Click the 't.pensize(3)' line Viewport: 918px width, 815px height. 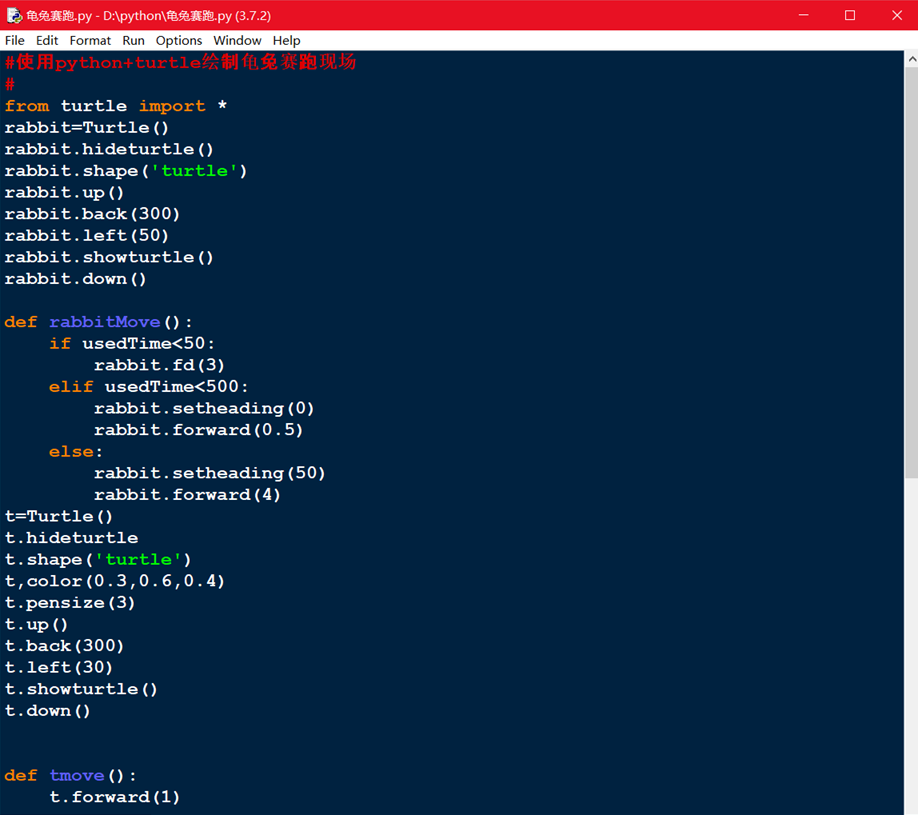click(x=70, y=603)
